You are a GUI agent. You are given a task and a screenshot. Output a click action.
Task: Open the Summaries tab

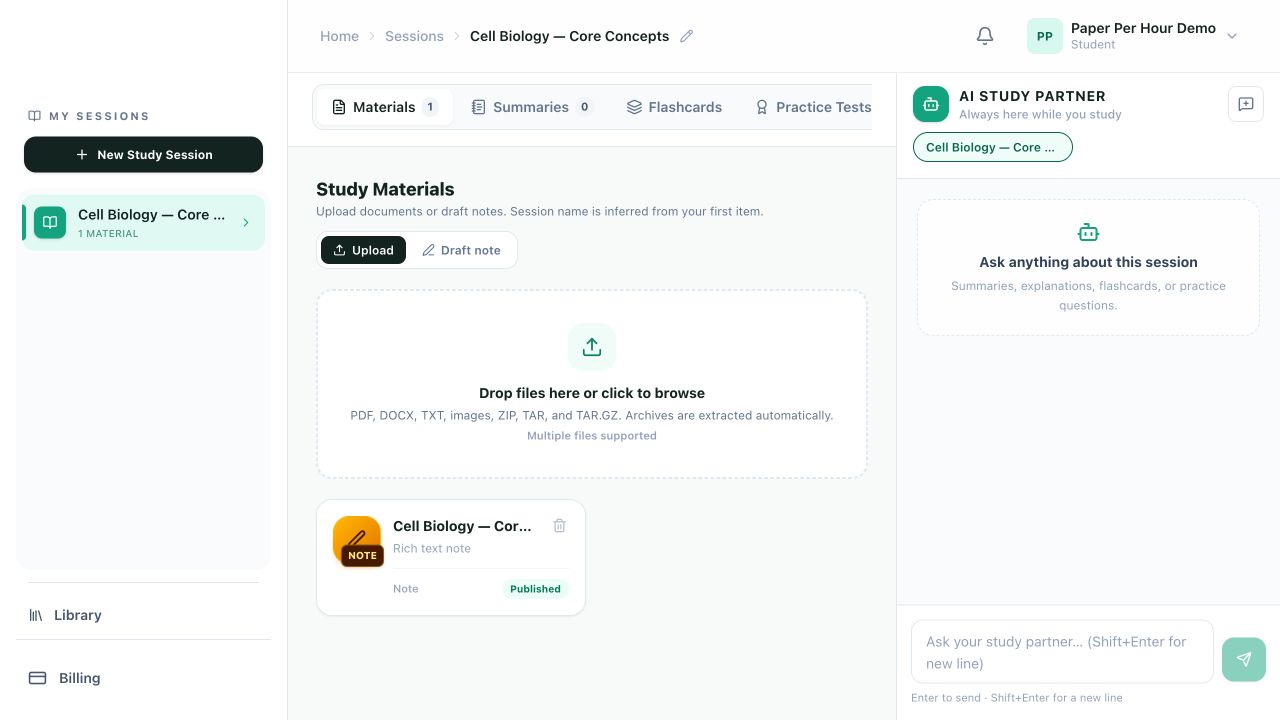pyautogui.click(x=532, y=107)
